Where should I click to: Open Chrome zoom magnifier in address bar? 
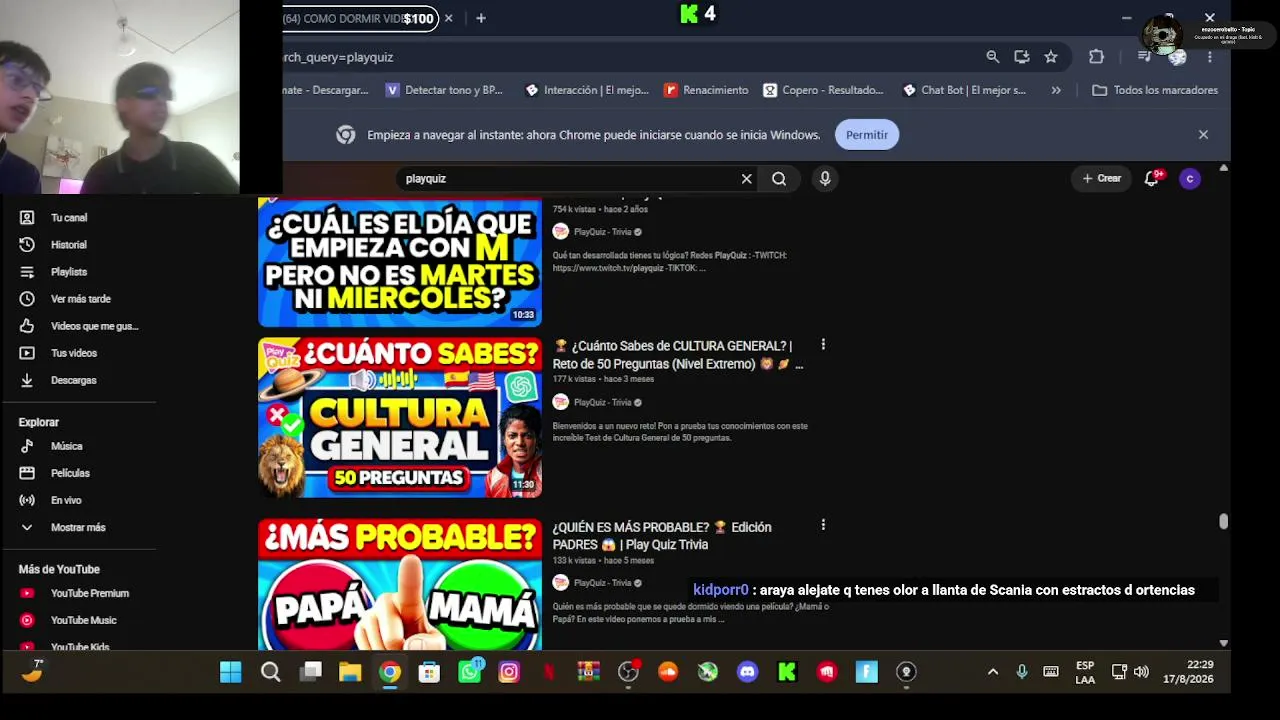tap(992, 57)
